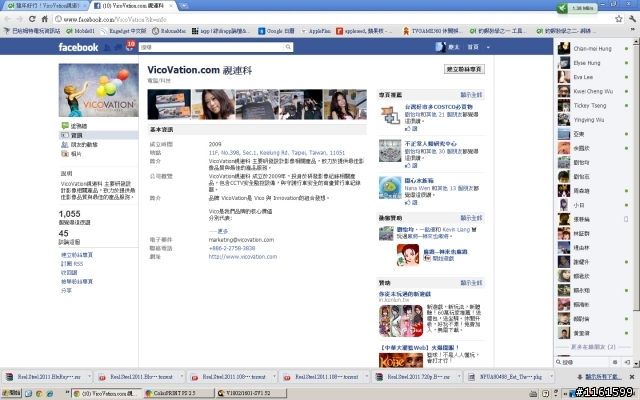Click inside Facebook search field

point(211,47)
